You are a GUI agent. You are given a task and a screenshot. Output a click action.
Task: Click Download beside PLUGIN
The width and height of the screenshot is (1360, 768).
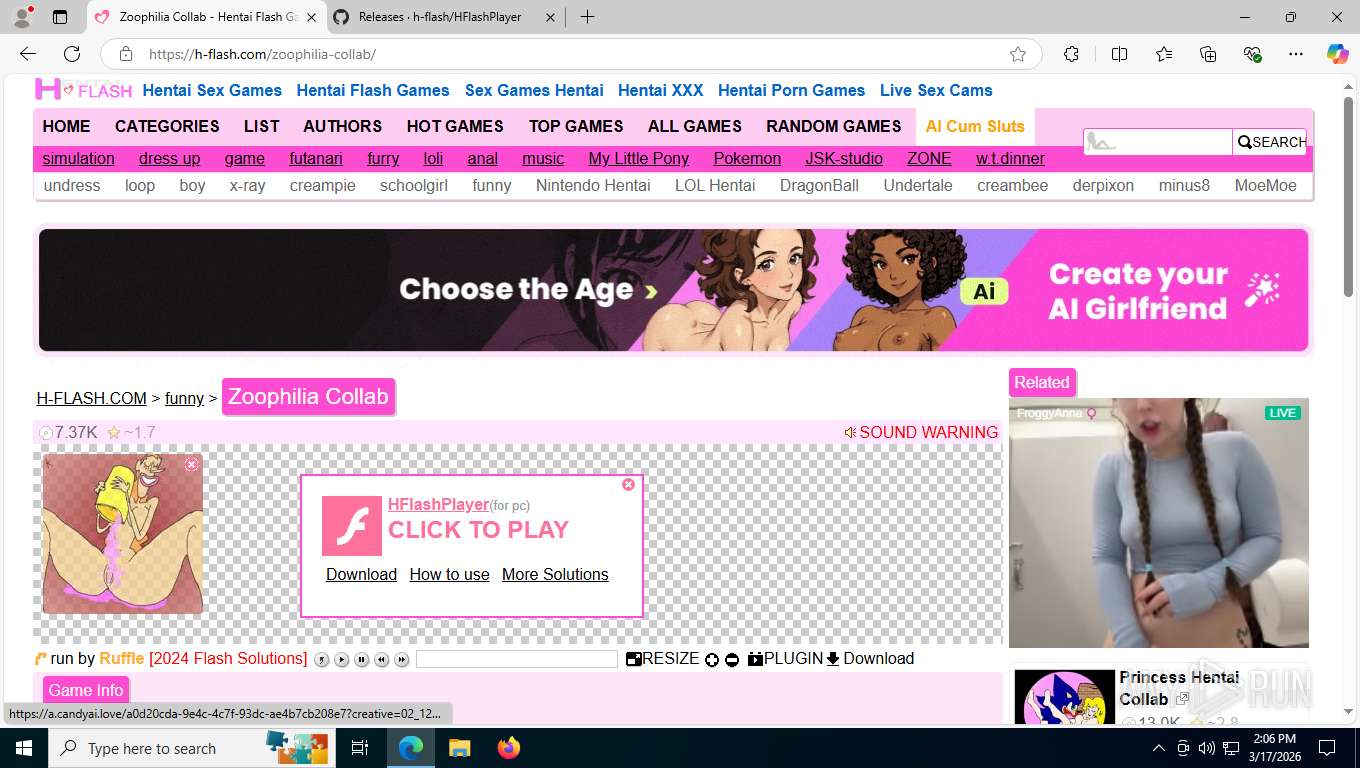coord(870,659)
